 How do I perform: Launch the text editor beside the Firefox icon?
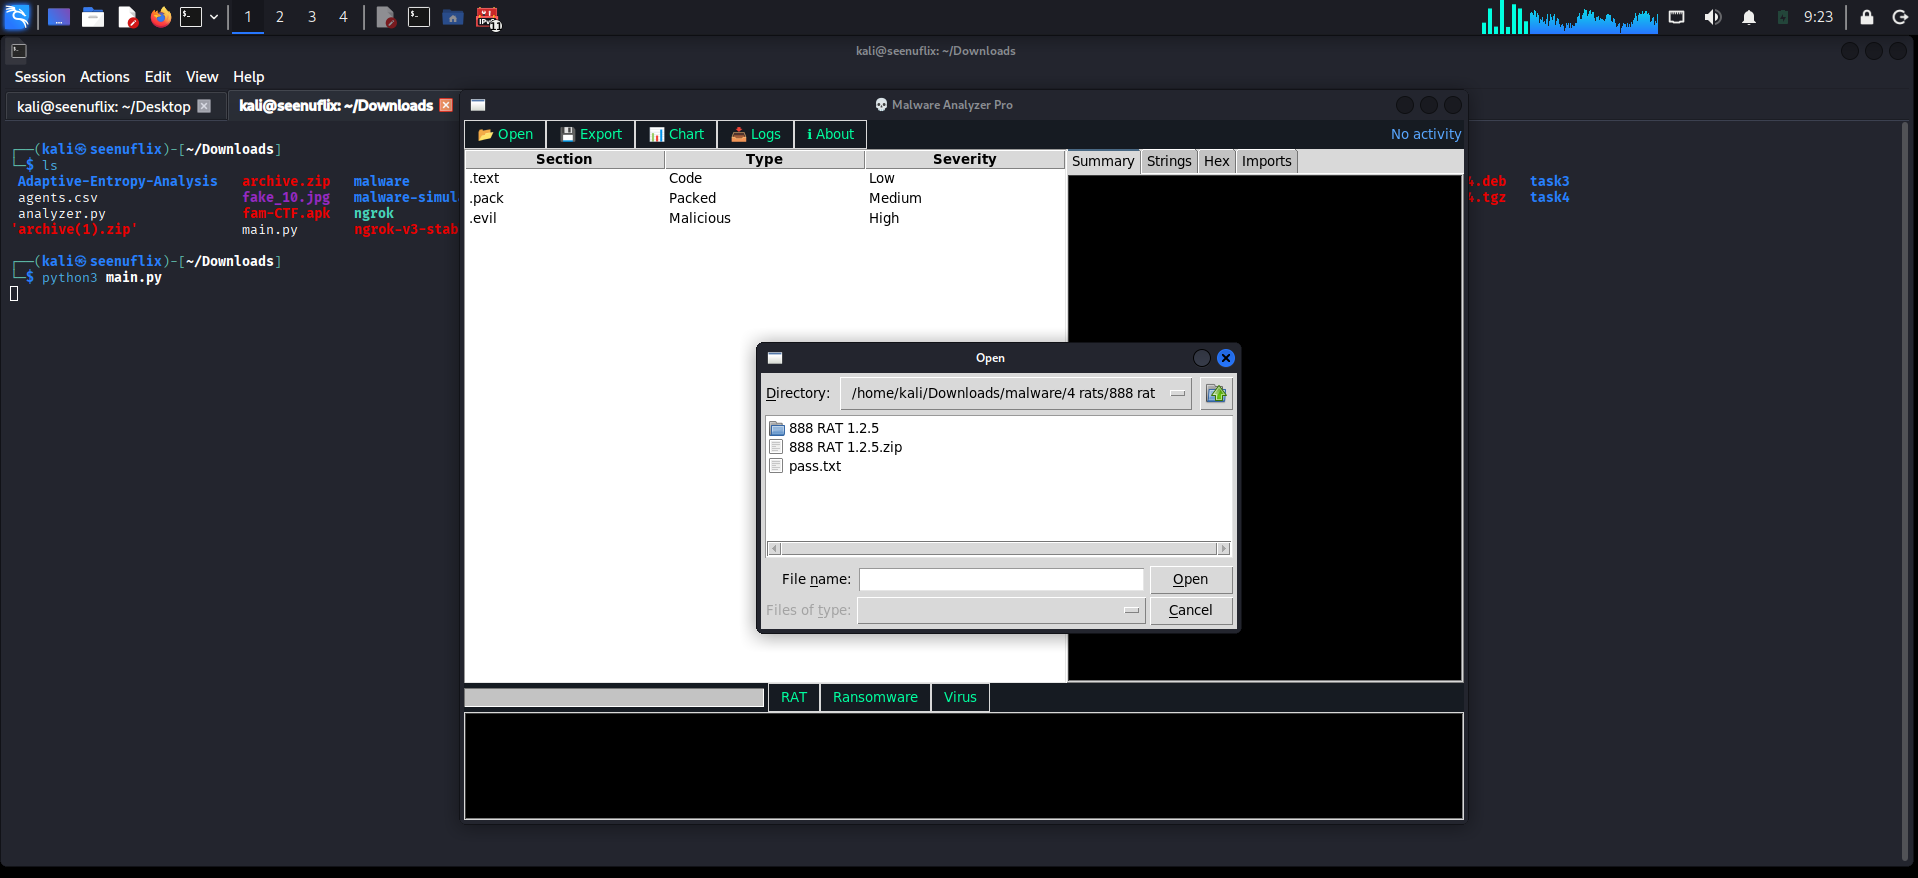127,17
